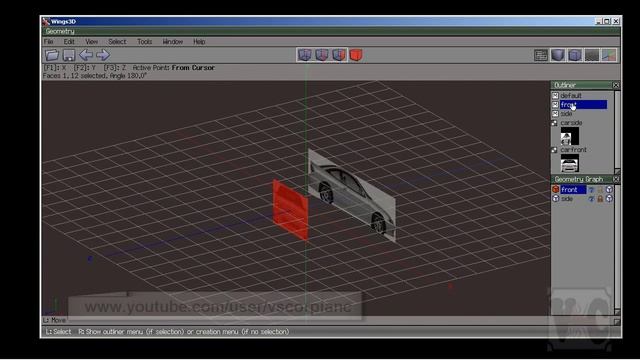Click the 'side' material icon in Outliner
The width and height of the screenshot is (640, 360).
point(555,113)
